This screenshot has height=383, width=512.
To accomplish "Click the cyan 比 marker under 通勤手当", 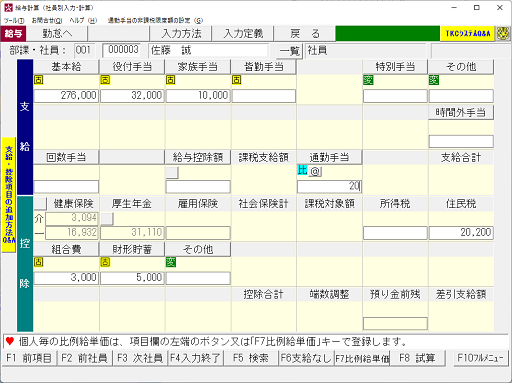I will pyautogui.click(x=302, y=170).
